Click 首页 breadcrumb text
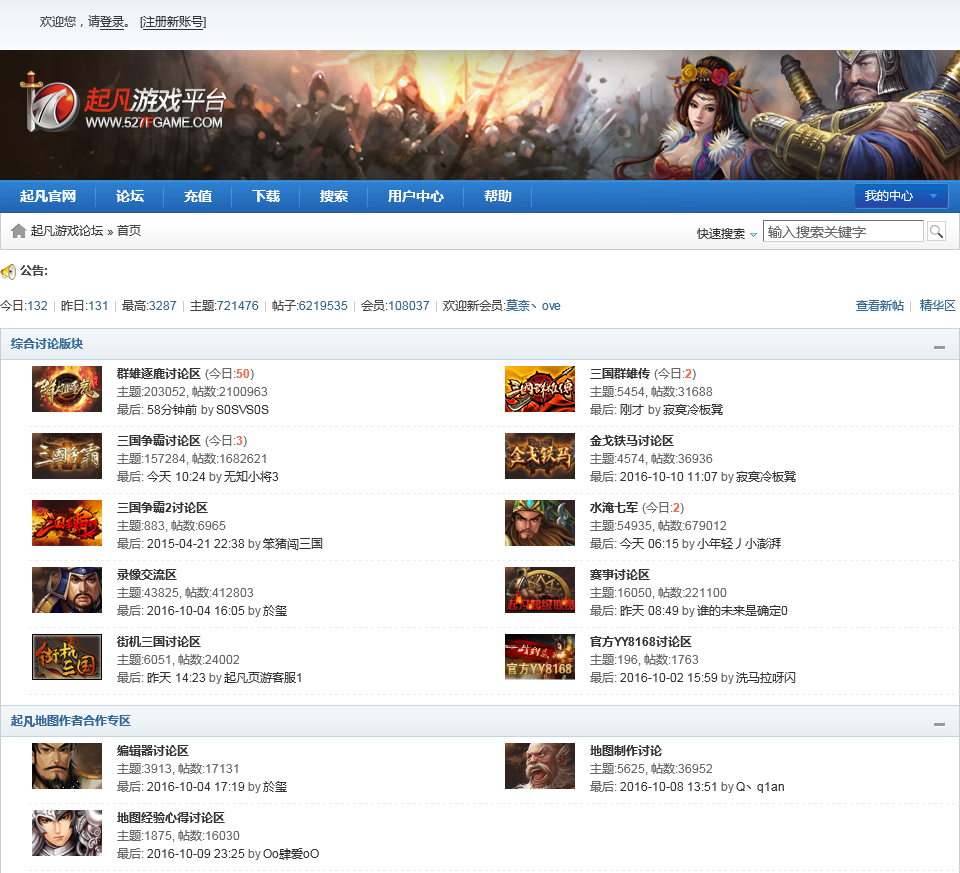The width and height of the screenshot is (960, 873). pos(129,231)
